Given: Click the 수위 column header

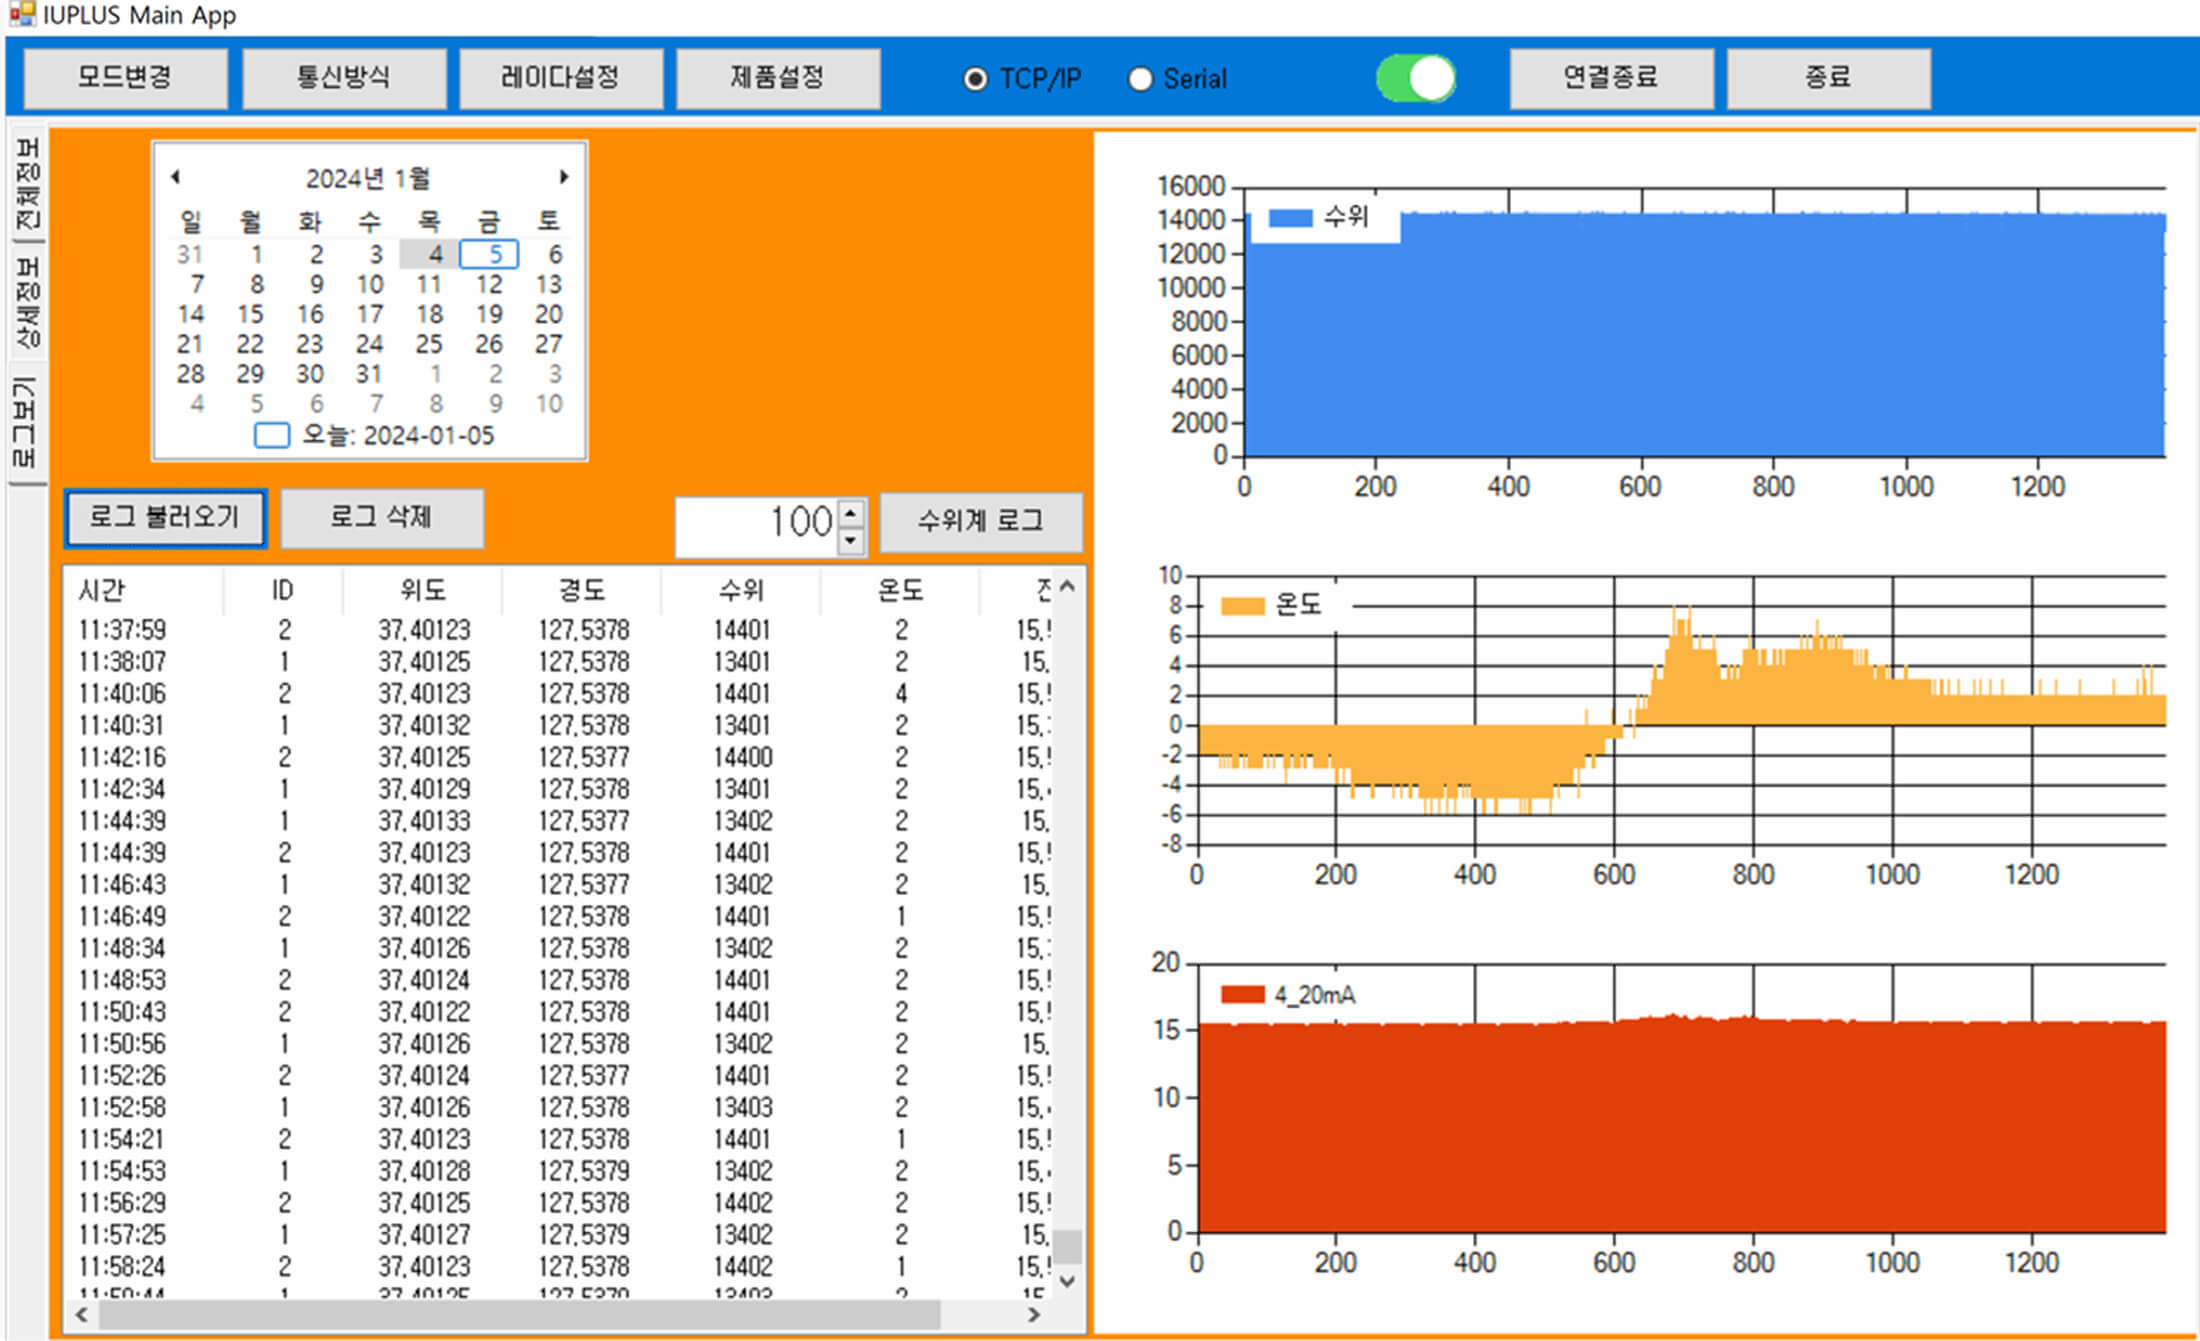Looking at the screenshot, I should (740, 590).
